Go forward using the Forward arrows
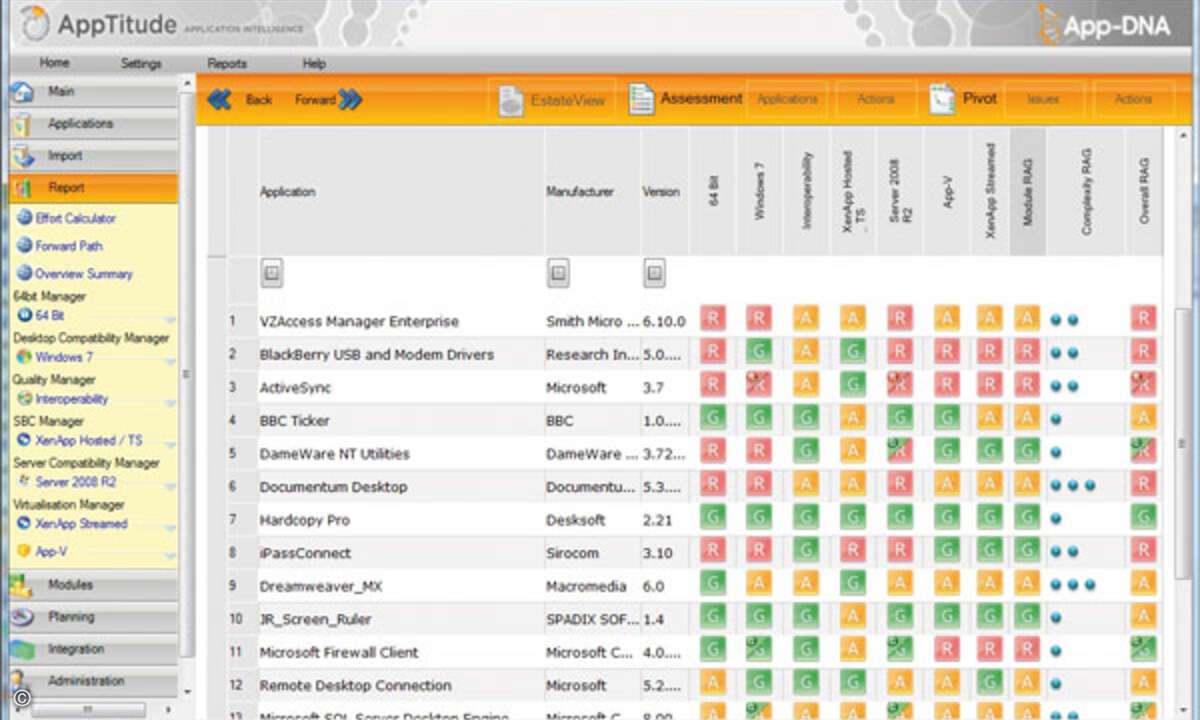This screenshot has width=1200, height=720. (350, 99)
